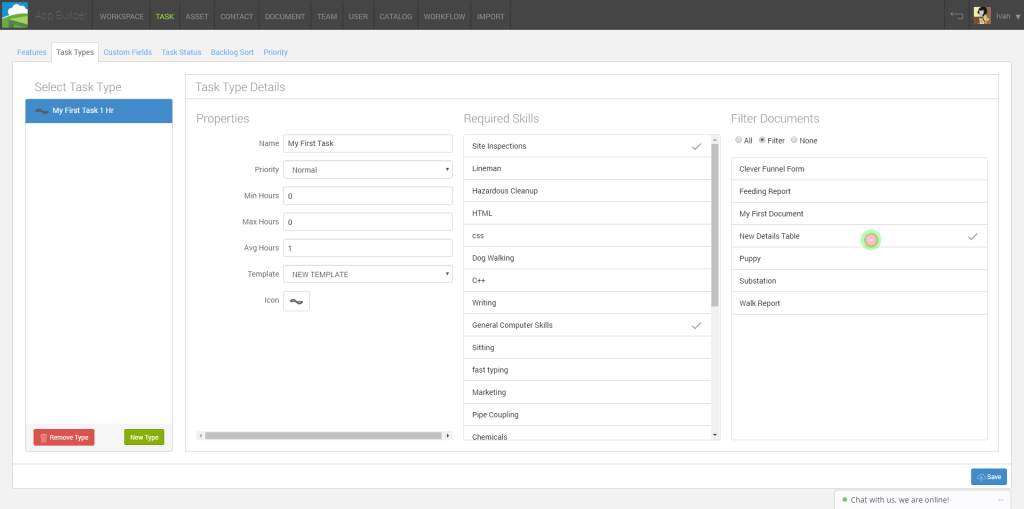Screen dimensions: 1024x509
Task: Select the Substation document row
Action: click(859, 281)
